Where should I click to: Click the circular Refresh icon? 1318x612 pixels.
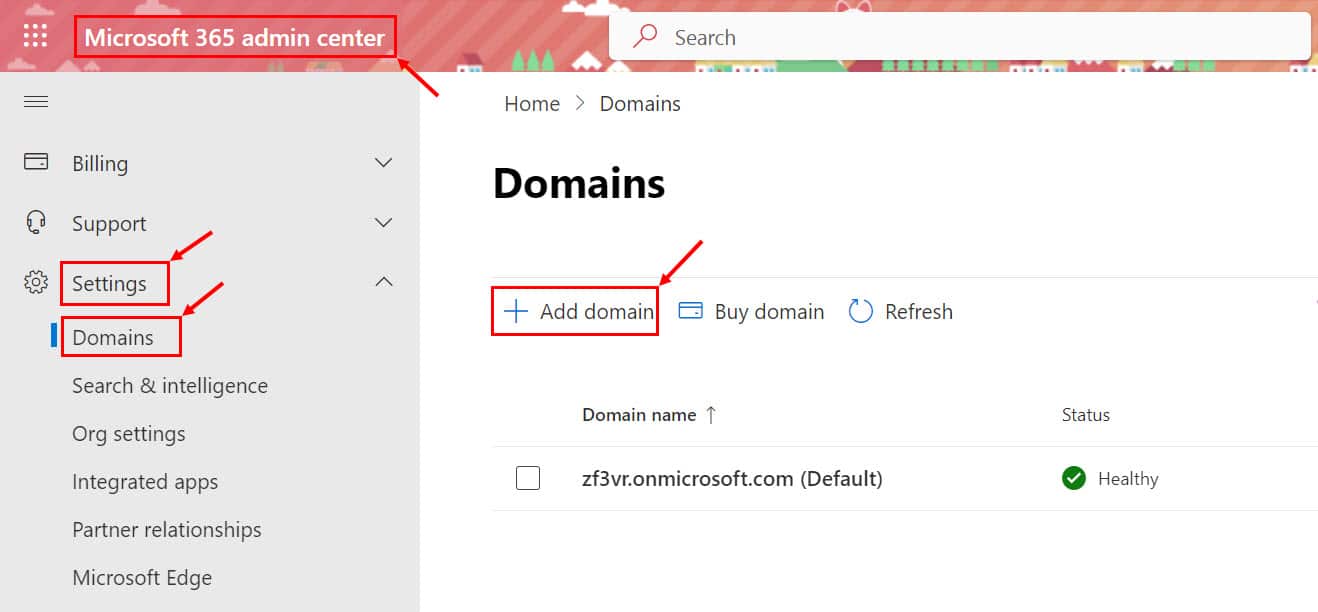click(860, 311)
